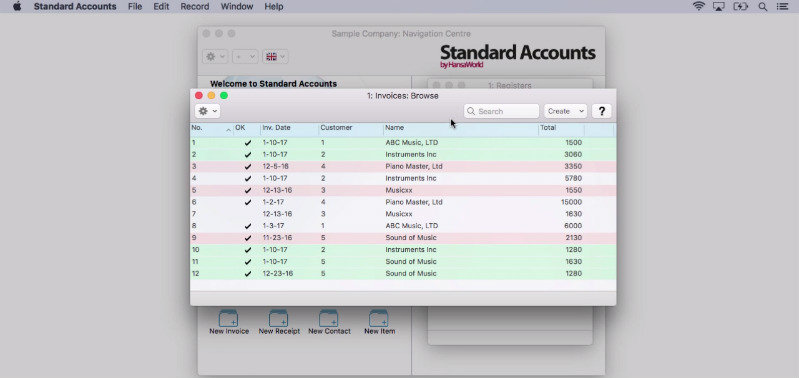Open the plus dropdown in Navigation Centre
The width and height of the screenshot is (799, 378).
pyautogui.click(x=245, y=57)
